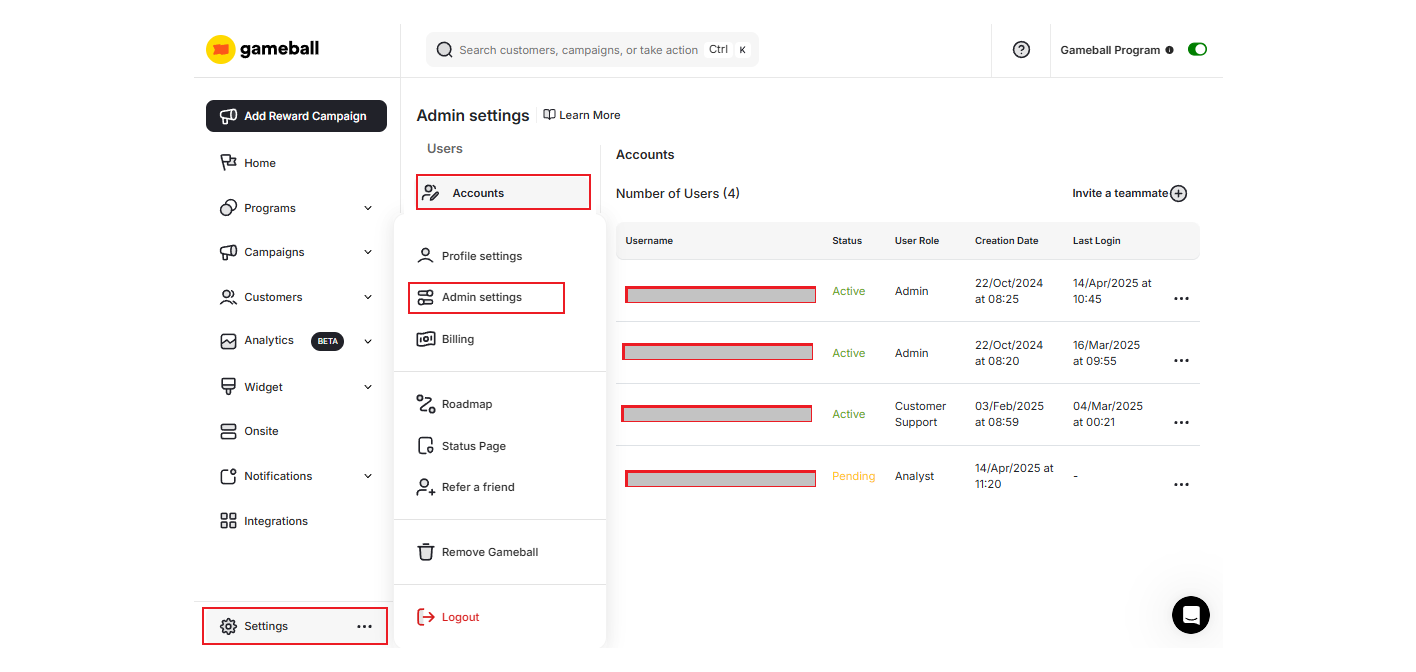Expand the Campaigns chevron
Viewport: 1416px width, 672px height.
coord(368,252)
